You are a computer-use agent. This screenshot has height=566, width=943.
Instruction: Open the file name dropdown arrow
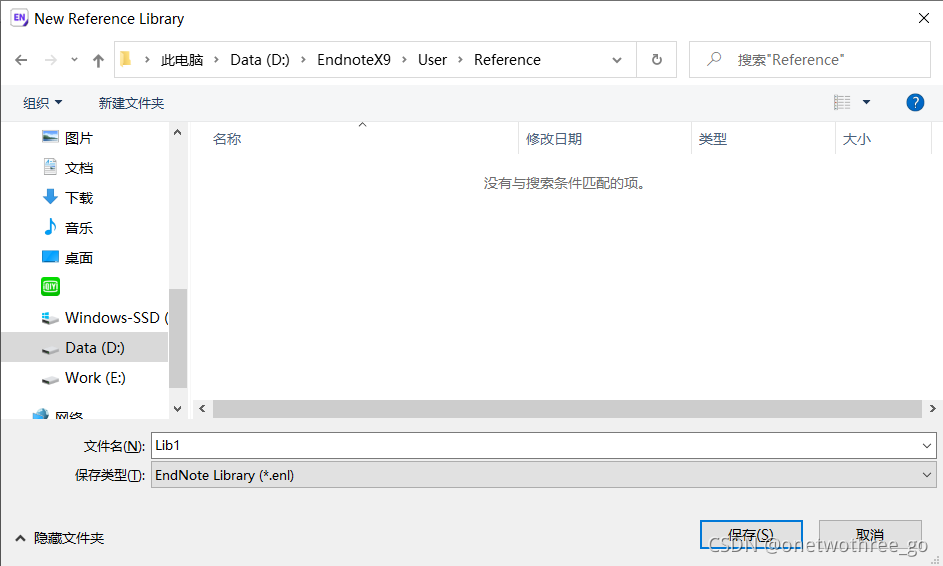pyautogui.click(x=927, y=446)
